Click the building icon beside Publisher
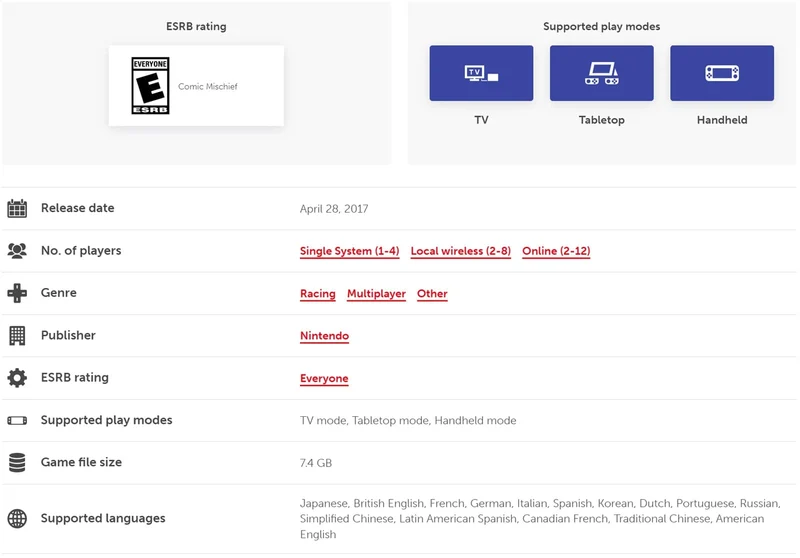Screen dimensions: 800x558 click(17, 335)
